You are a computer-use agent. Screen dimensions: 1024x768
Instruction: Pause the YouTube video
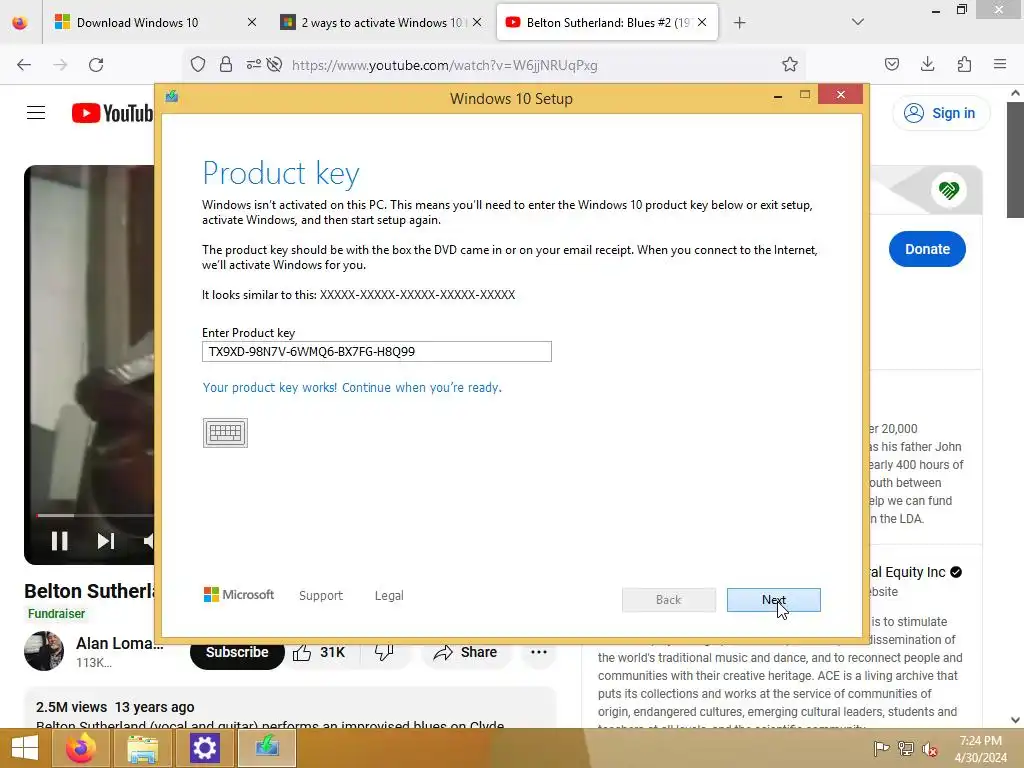click(59, 541)
